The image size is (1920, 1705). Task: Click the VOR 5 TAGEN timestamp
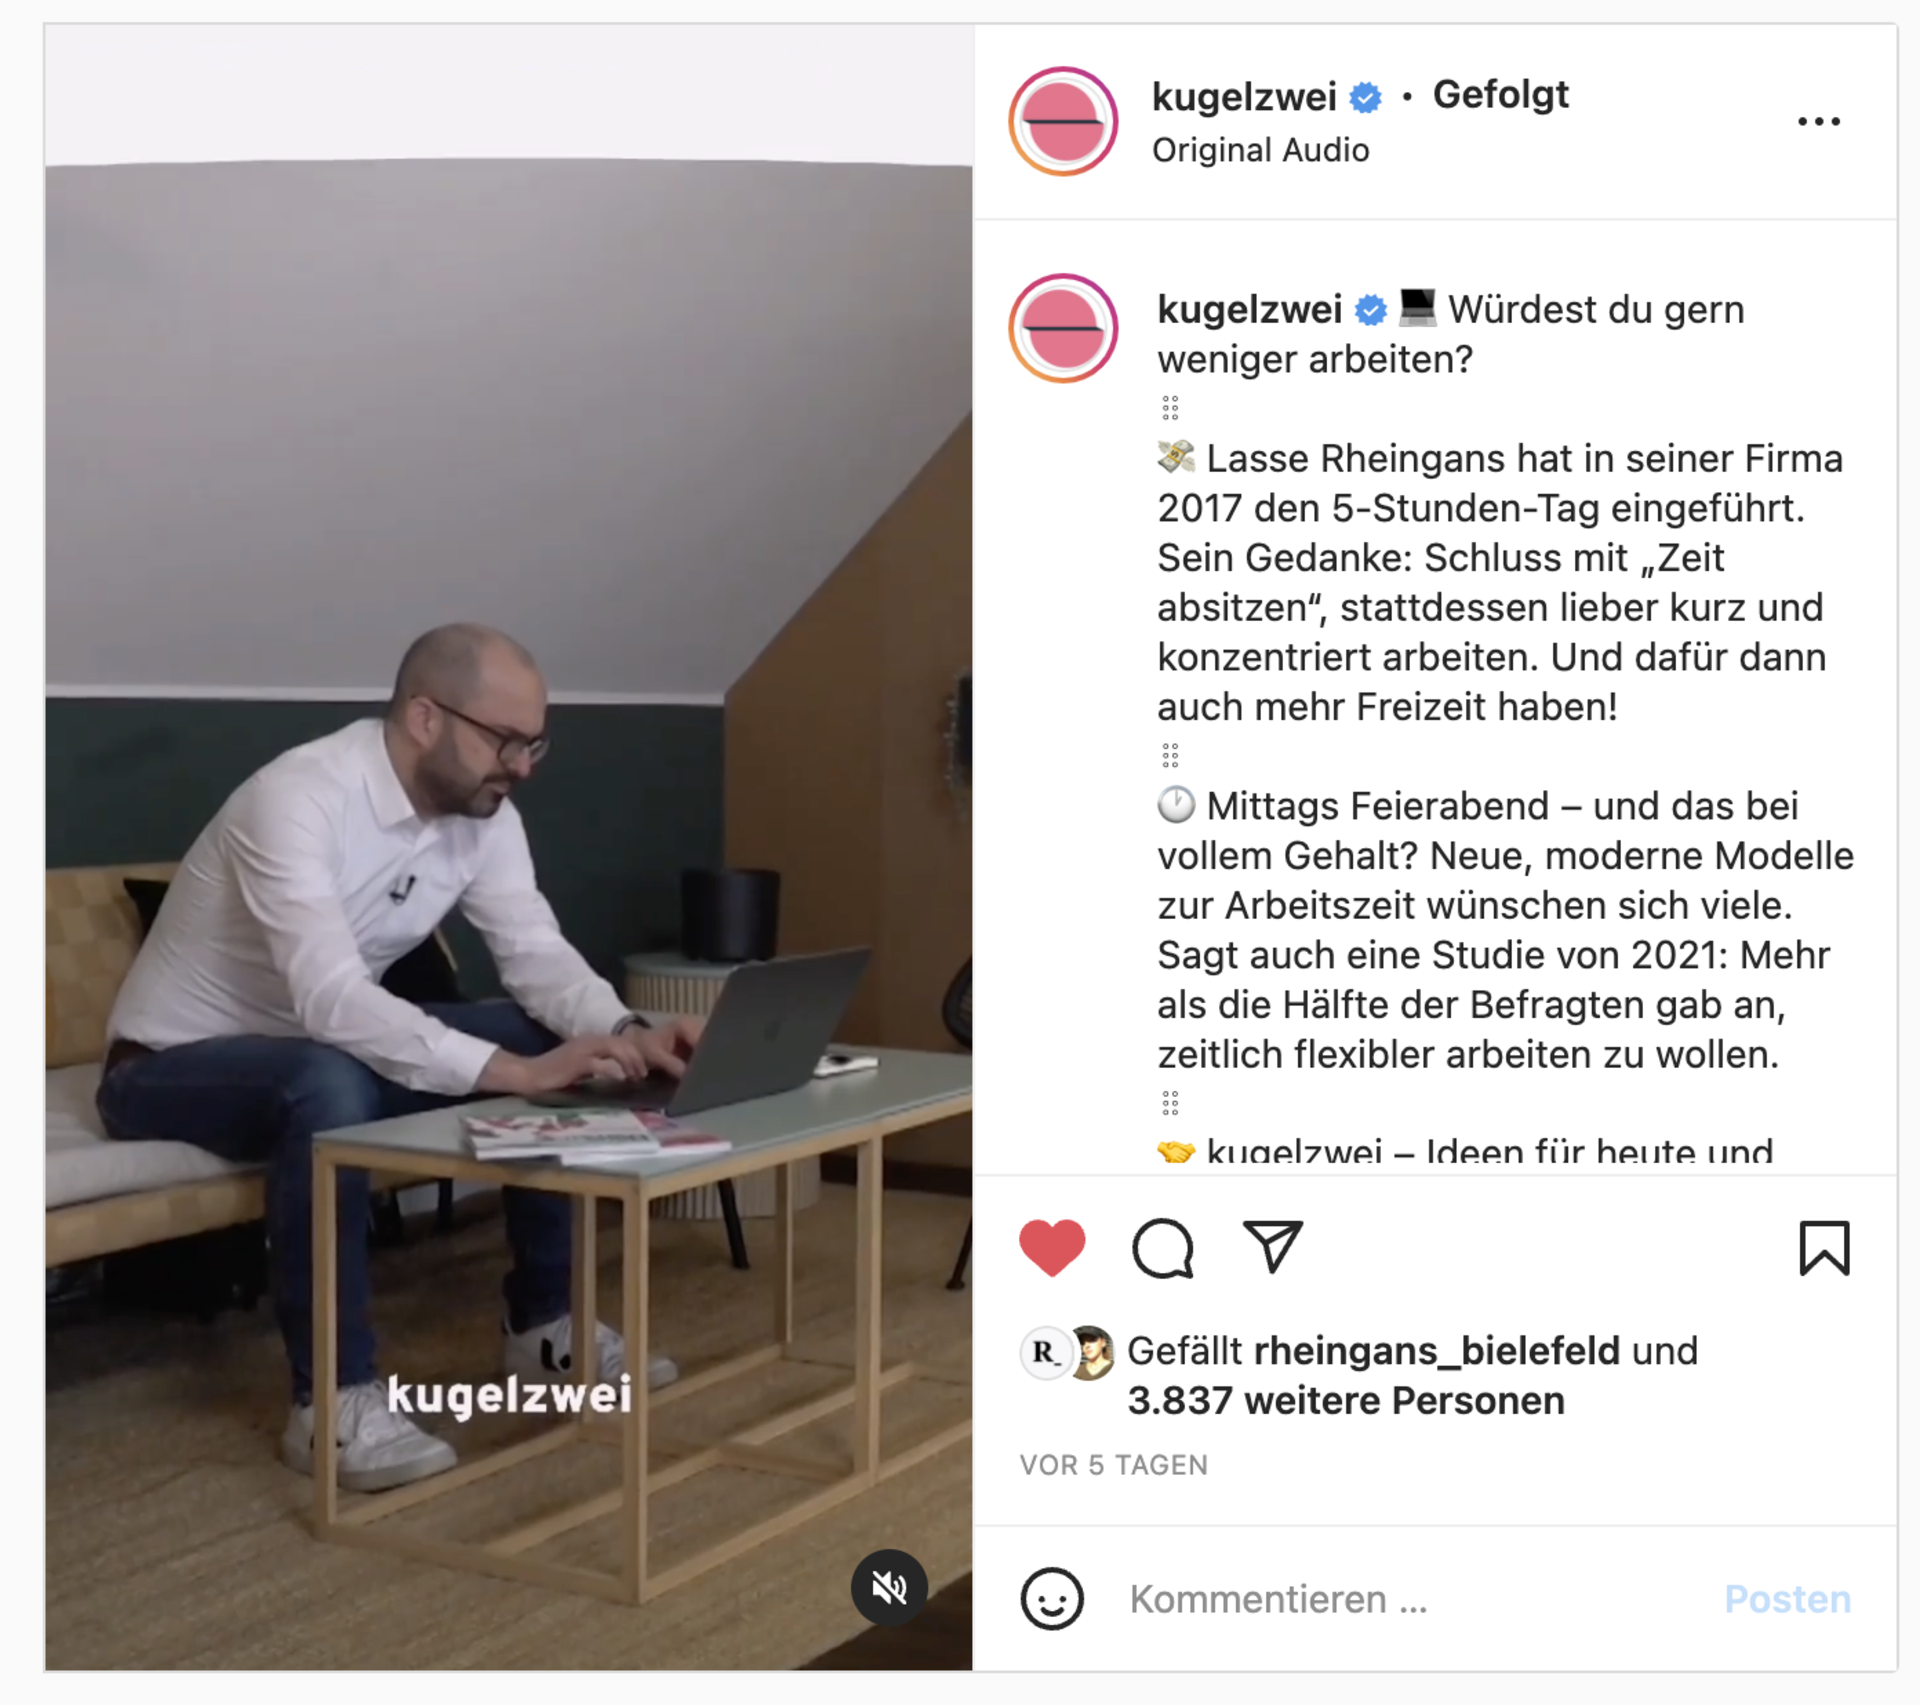1113,1465
